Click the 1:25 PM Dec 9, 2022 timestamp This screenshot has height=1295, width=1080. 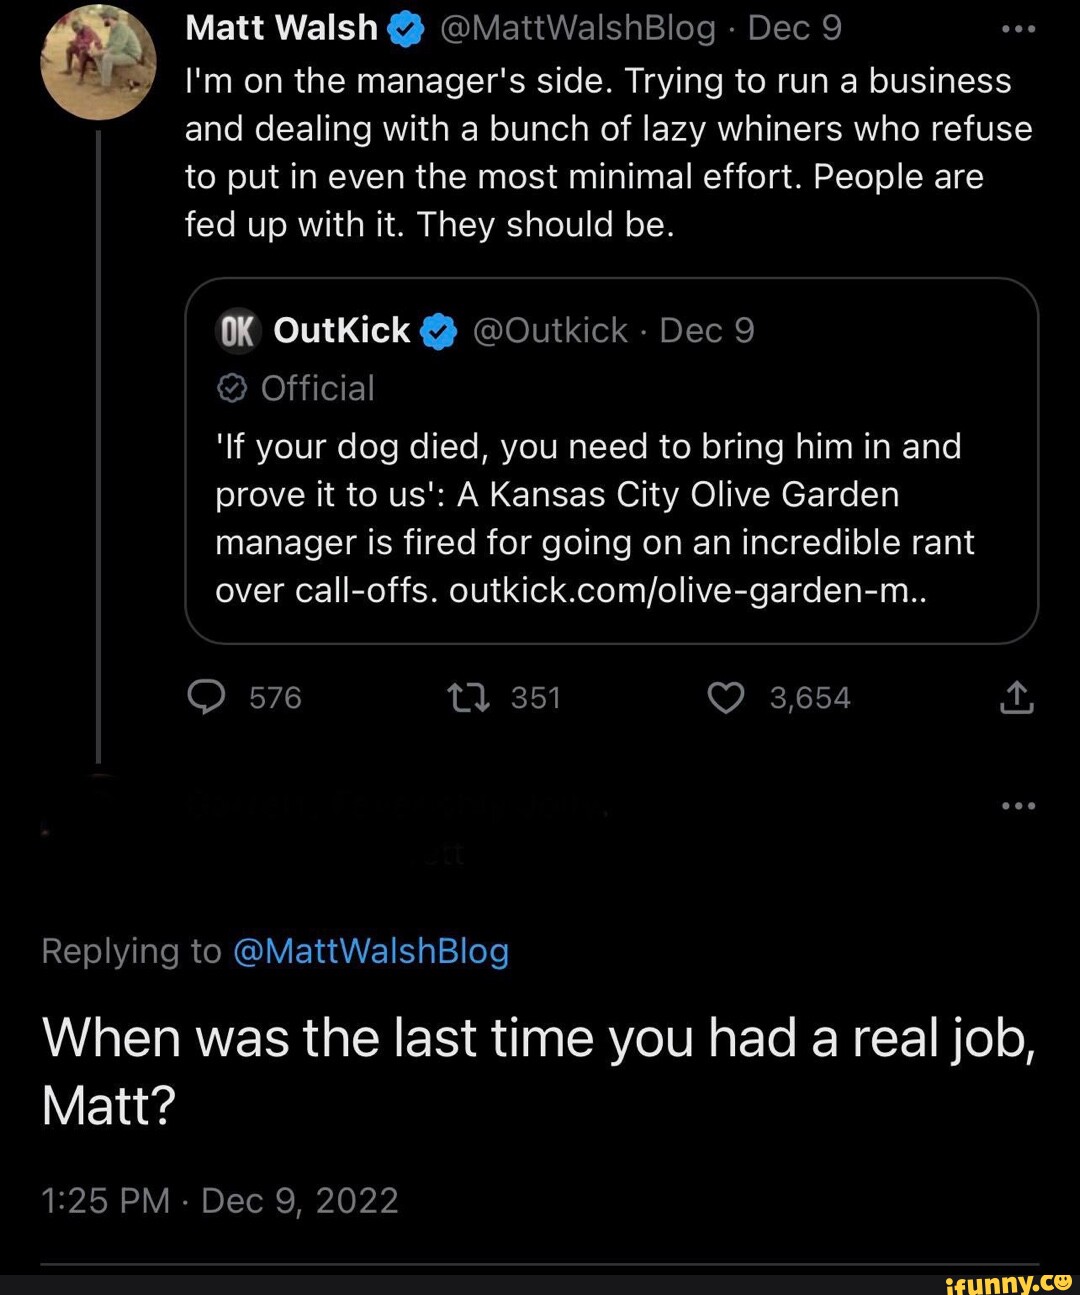[220, 1200]
